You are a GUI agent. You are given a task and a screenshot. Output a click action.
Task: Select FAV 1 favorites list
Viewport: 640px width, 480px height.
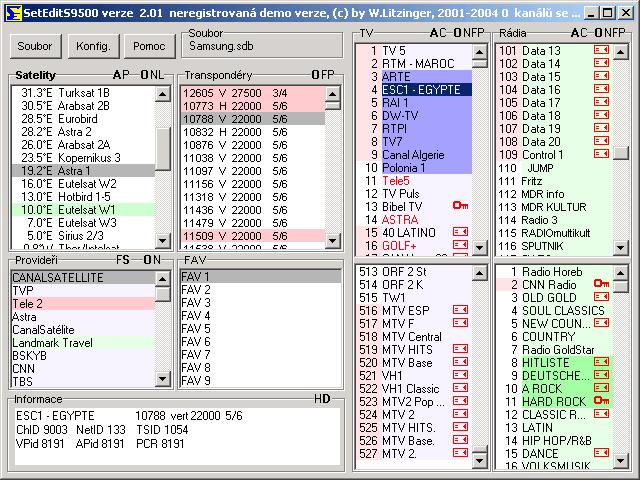(260, 277)
